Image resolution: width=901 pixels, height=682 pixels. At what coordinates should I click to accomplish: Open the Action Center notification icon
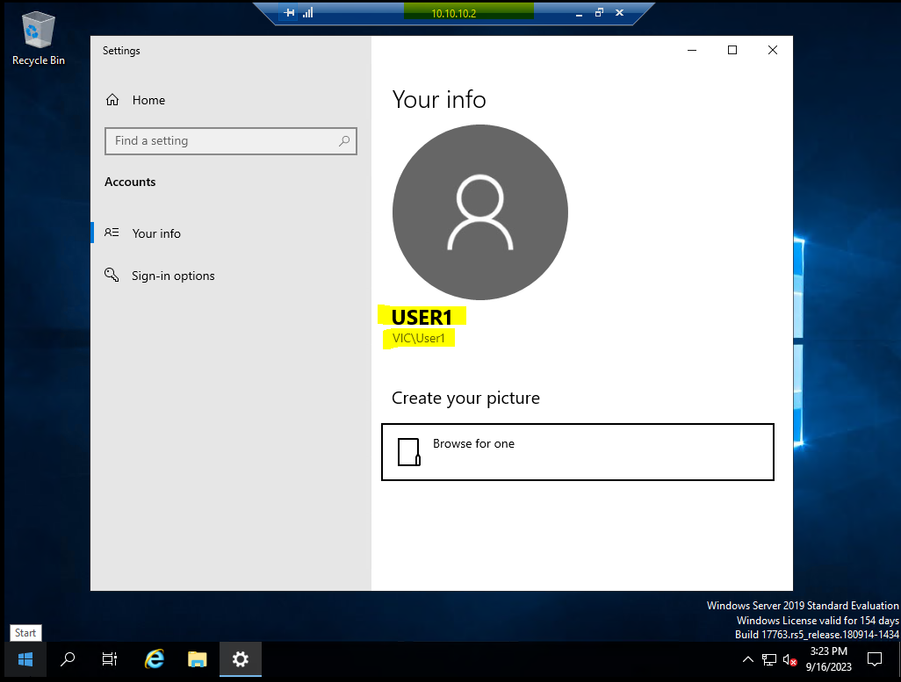point(874,659)
